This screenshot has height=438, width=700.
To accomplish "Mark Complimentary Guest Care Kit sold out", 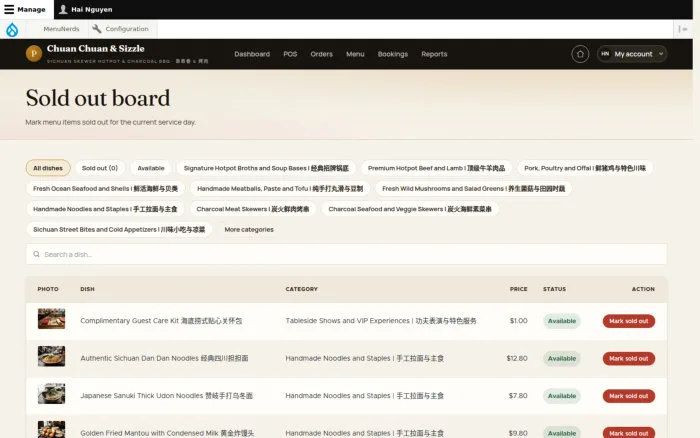I will coord(629,321).
